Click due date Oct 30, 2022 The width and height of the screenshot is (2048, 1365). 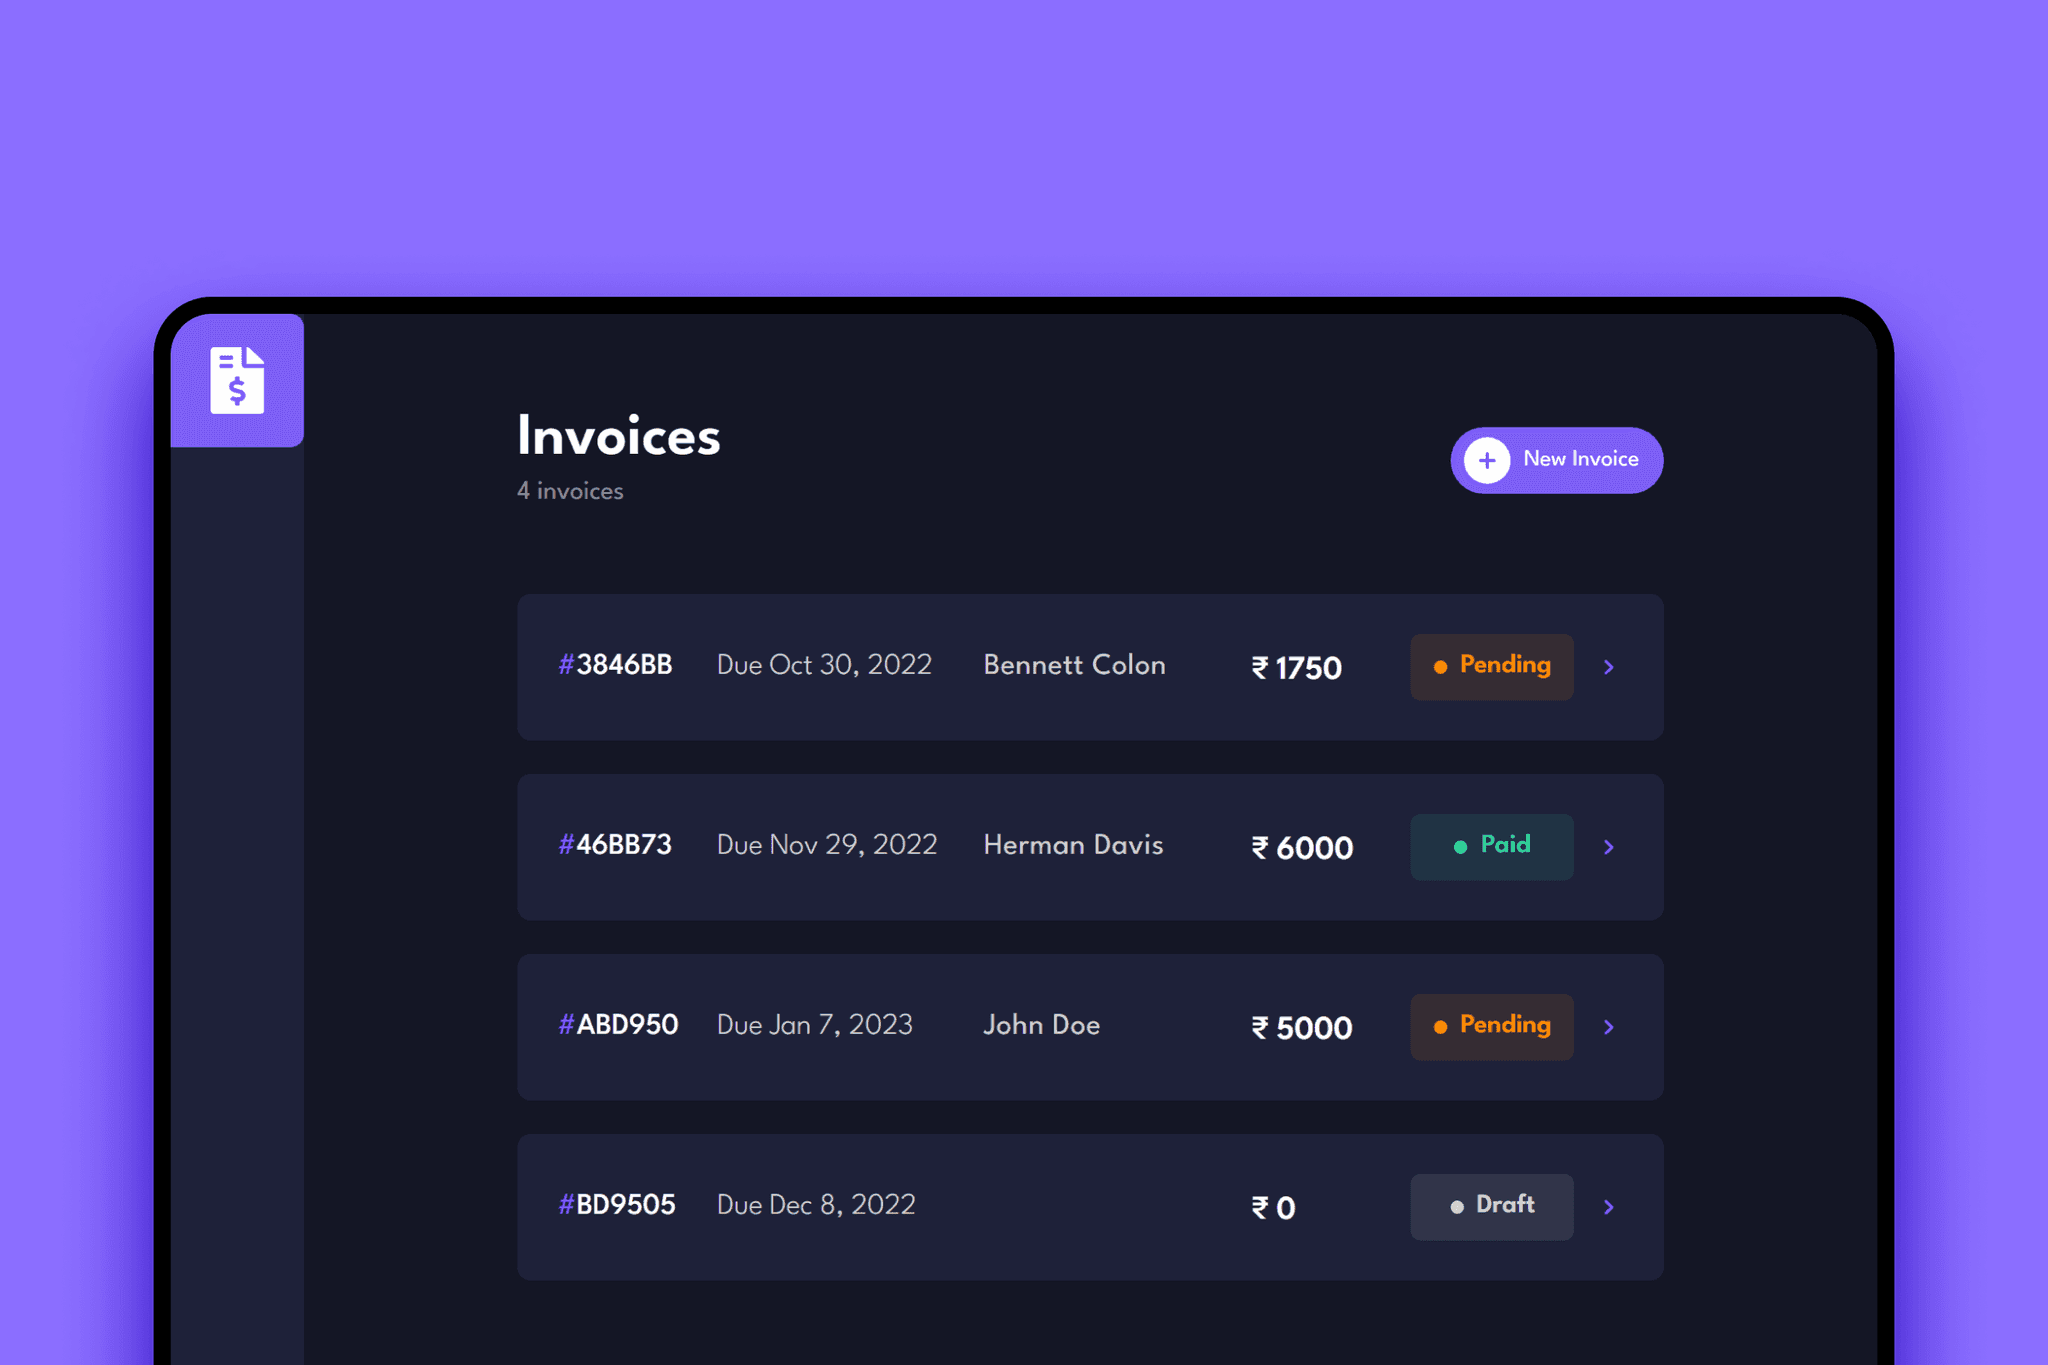point(824,665)
